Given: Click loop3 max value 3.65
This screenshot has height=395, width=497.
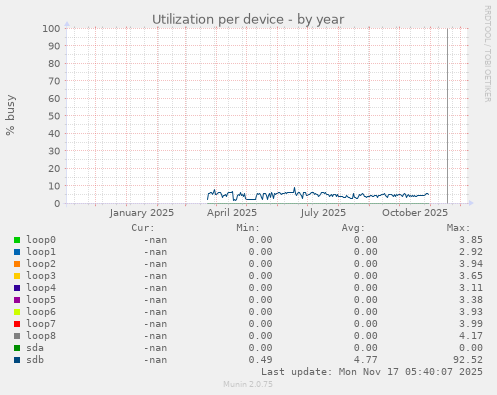Looking at the screenshot, I should point(471,276).
